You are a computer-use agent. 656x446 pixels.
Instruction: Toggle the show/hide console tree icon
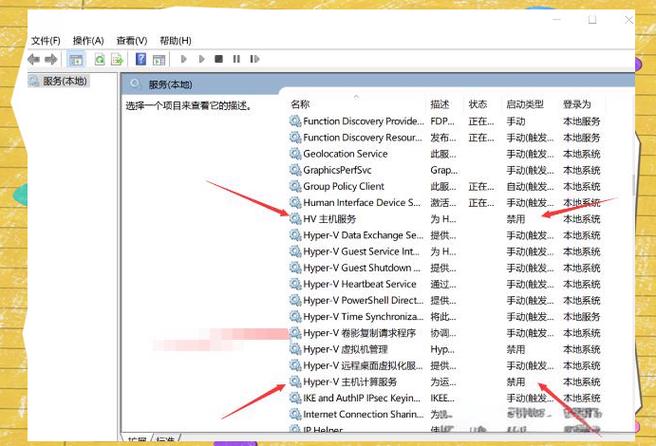tap(76, 59)
